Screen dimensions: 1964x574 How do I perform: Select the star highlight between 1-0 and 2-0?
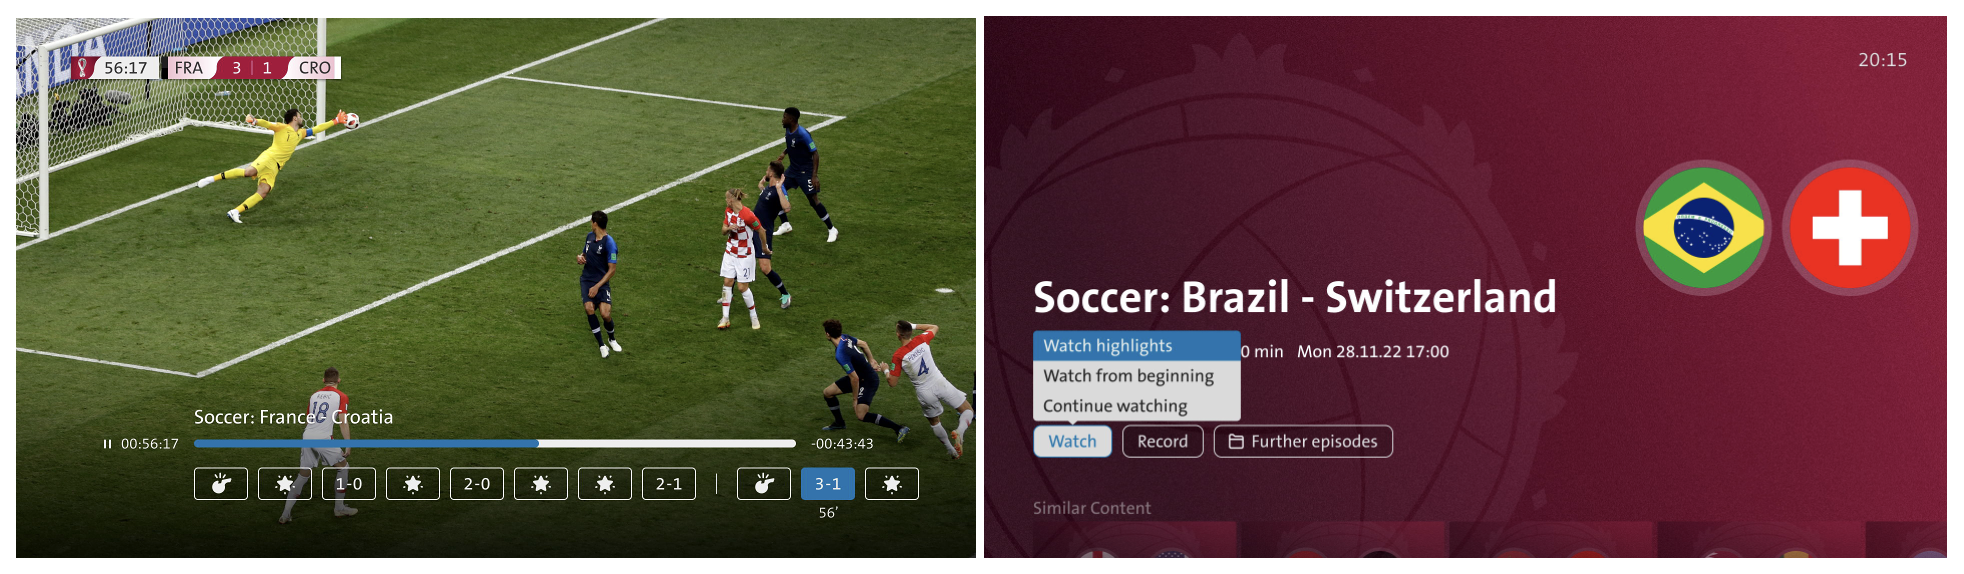[413, 484]
